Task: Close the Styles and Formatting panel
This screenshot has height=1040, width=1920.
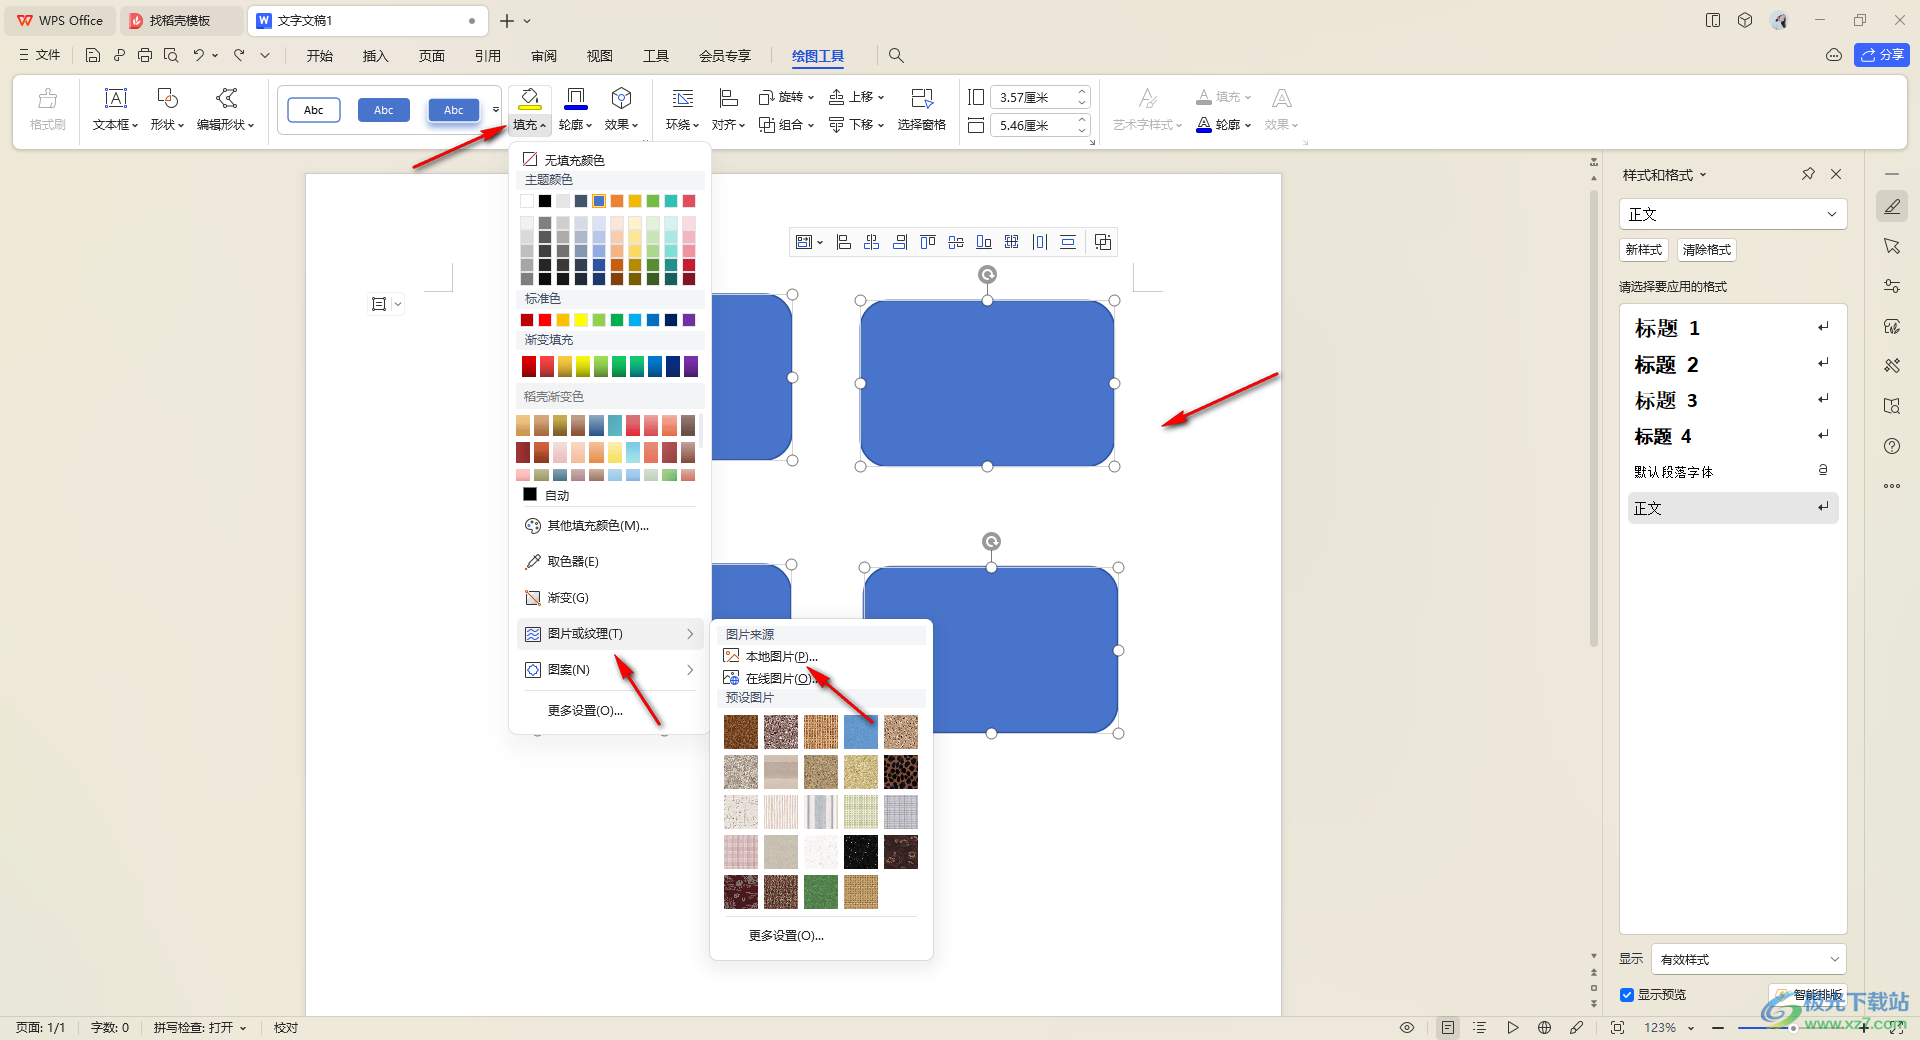Action: click(1836, 174)
